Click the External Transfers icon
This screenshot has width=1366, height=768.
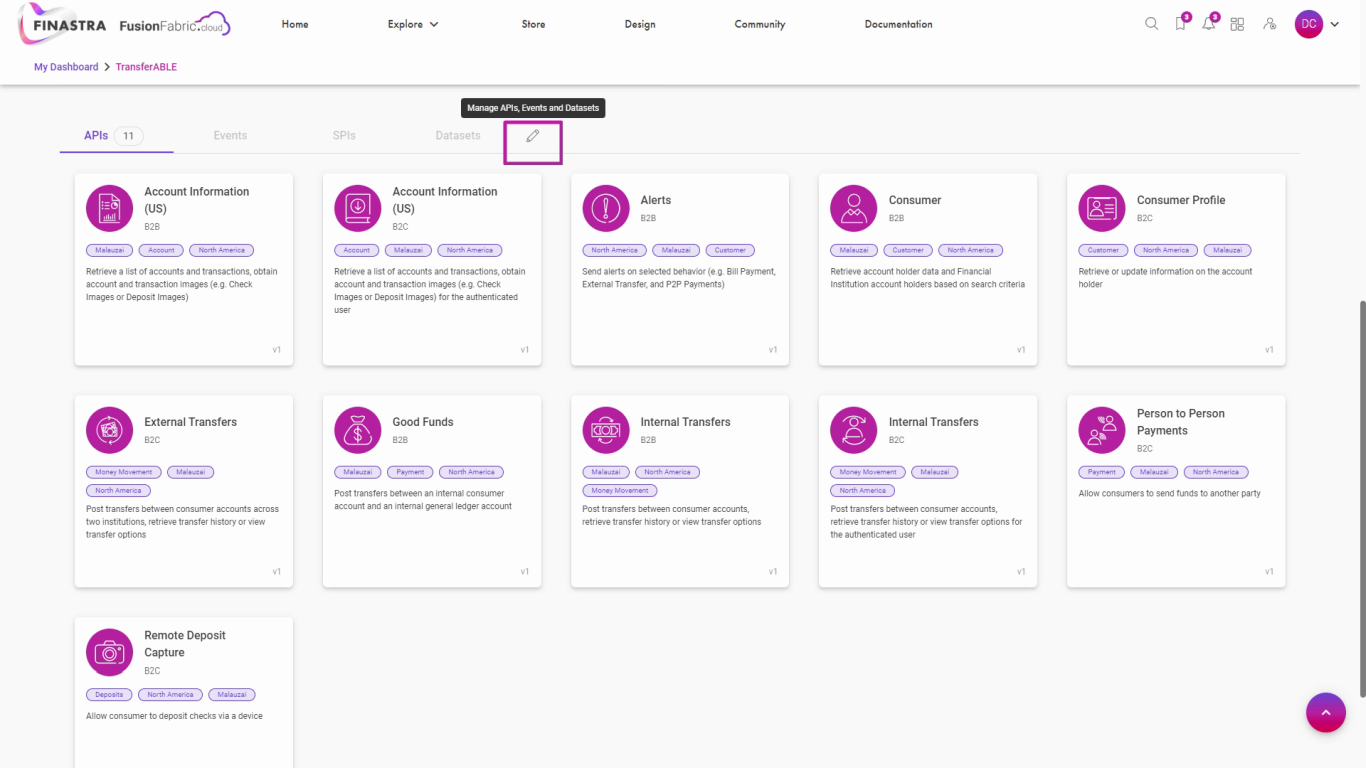[110, 430]
